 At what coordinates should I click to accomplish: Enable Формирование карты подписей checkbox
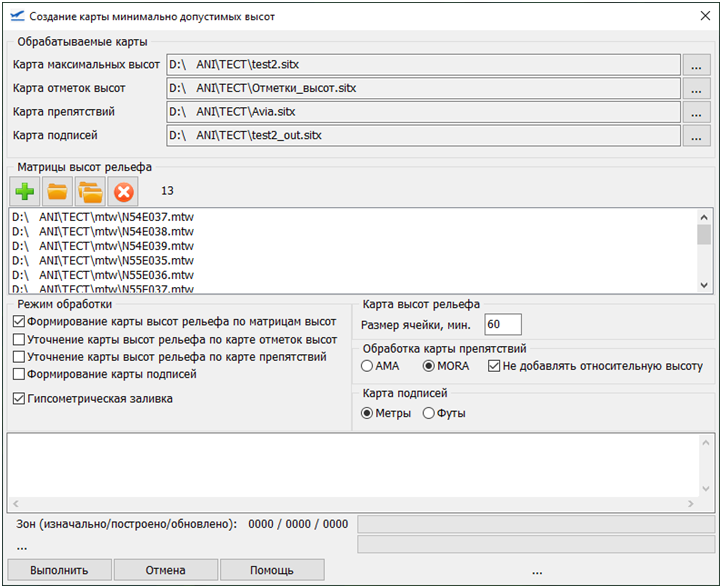point(19,374)
